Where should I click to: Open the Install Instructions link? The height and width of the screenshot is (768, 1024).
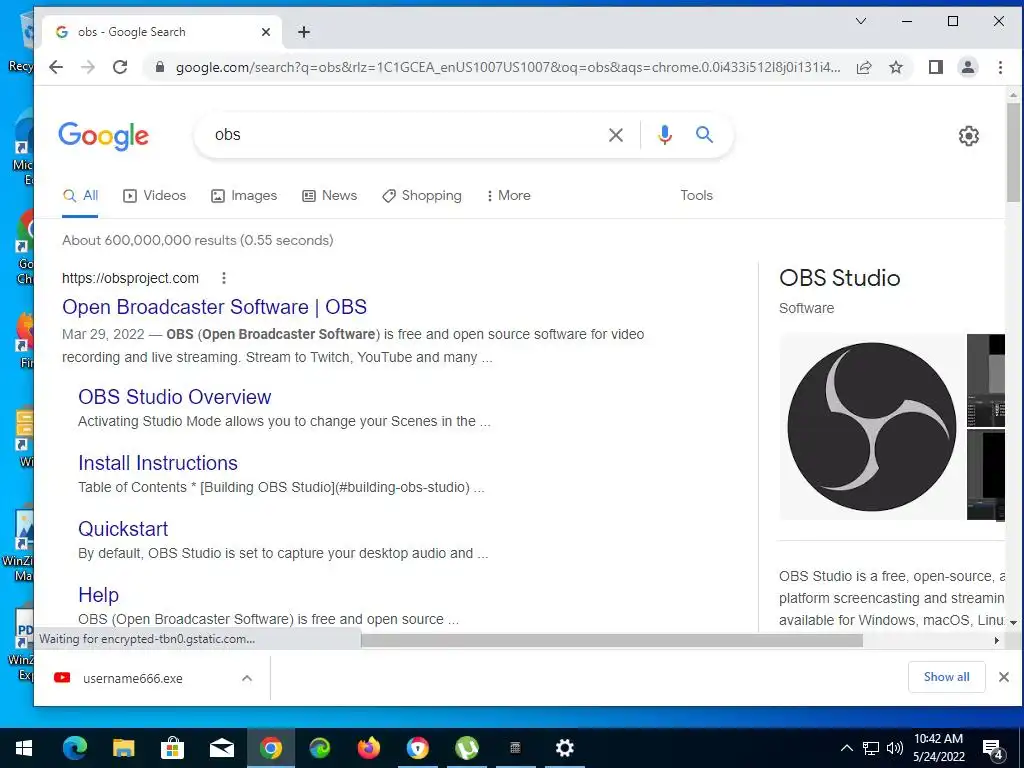pos(157,463)
